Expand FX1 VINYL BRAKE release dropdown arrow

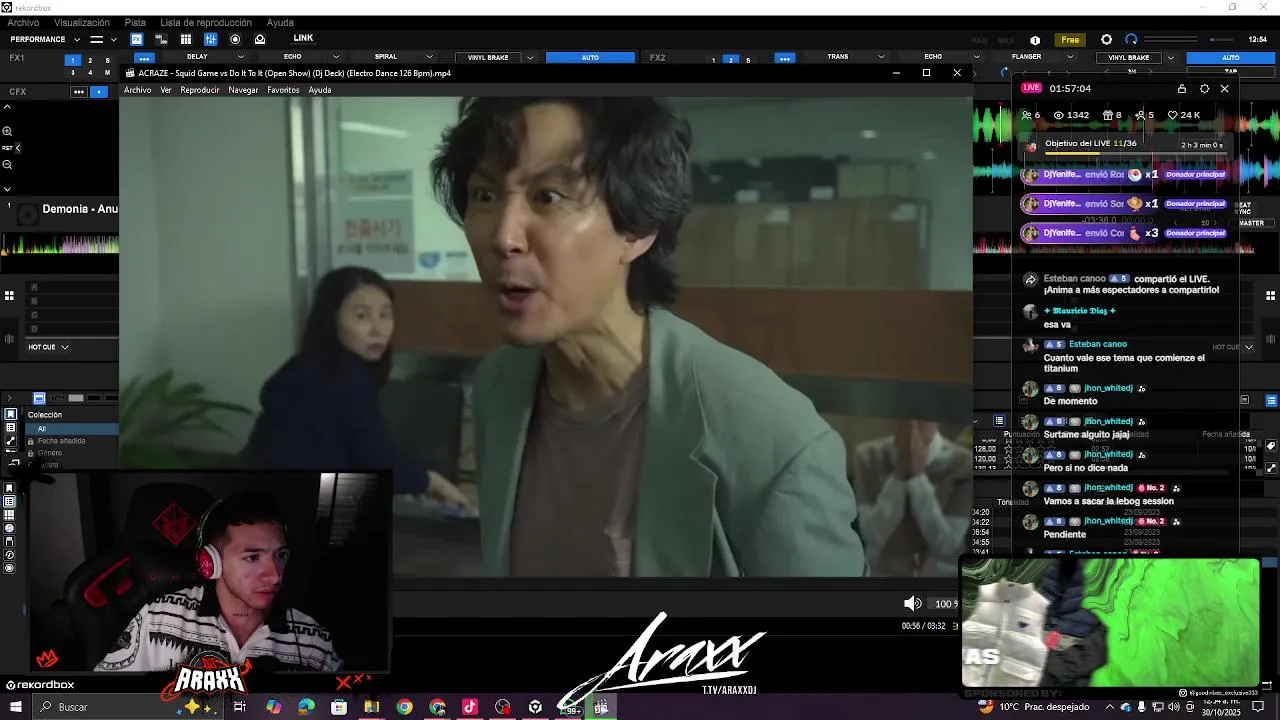tap(530, 58)
